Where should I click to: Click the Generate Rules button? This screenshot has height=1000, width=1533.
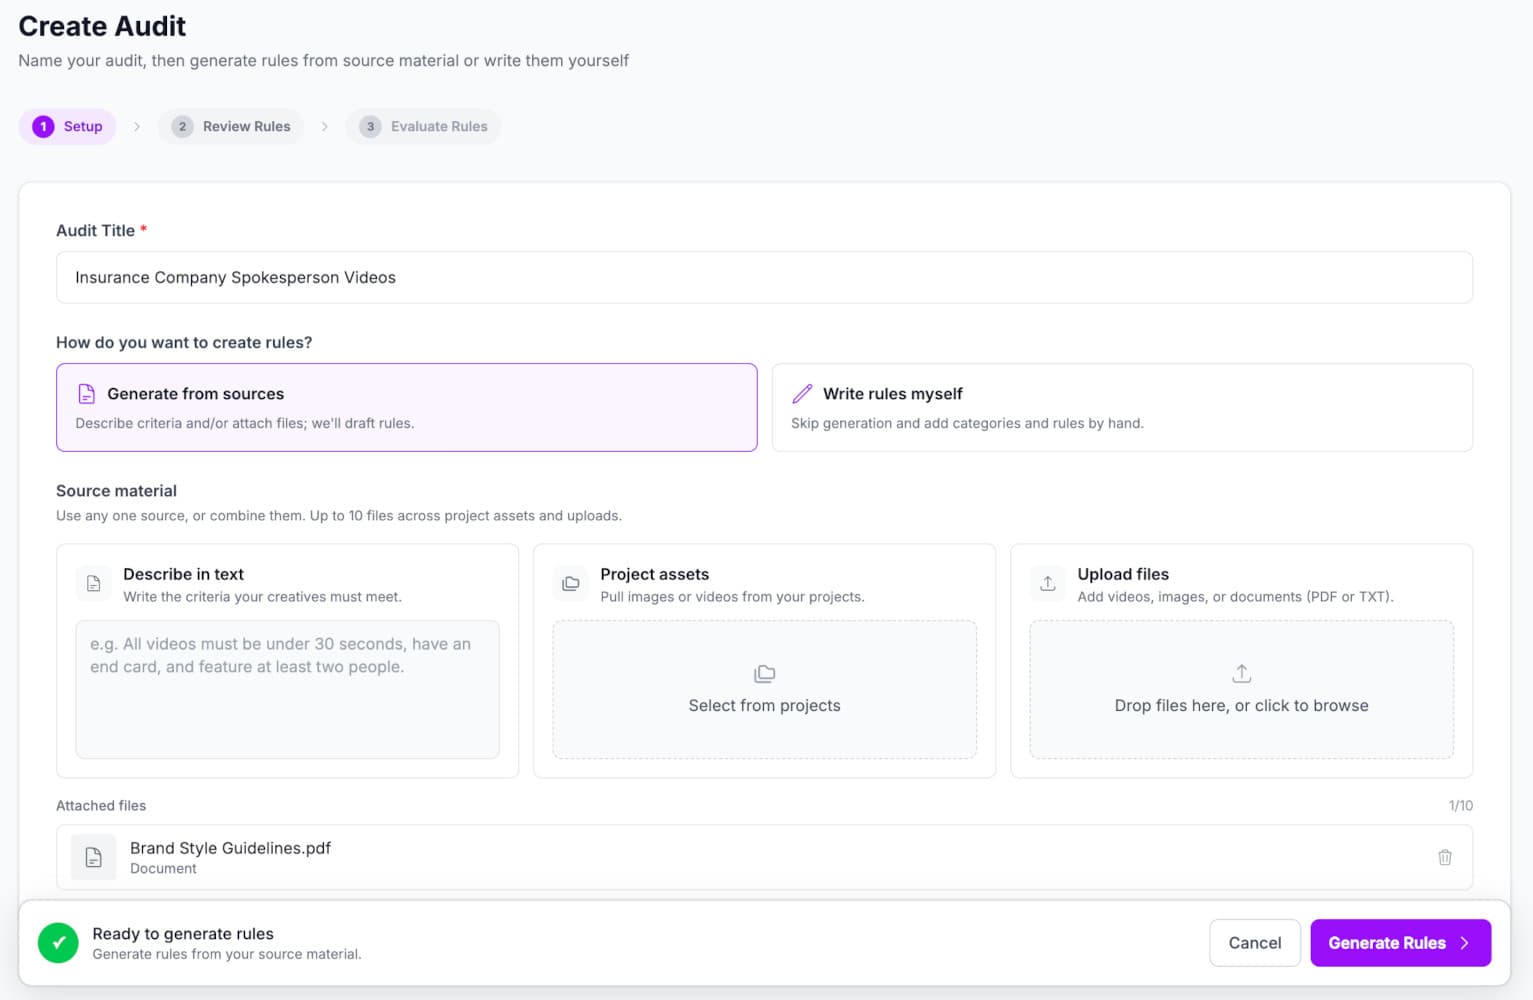pyautogui.click(x=1400, y=943)
